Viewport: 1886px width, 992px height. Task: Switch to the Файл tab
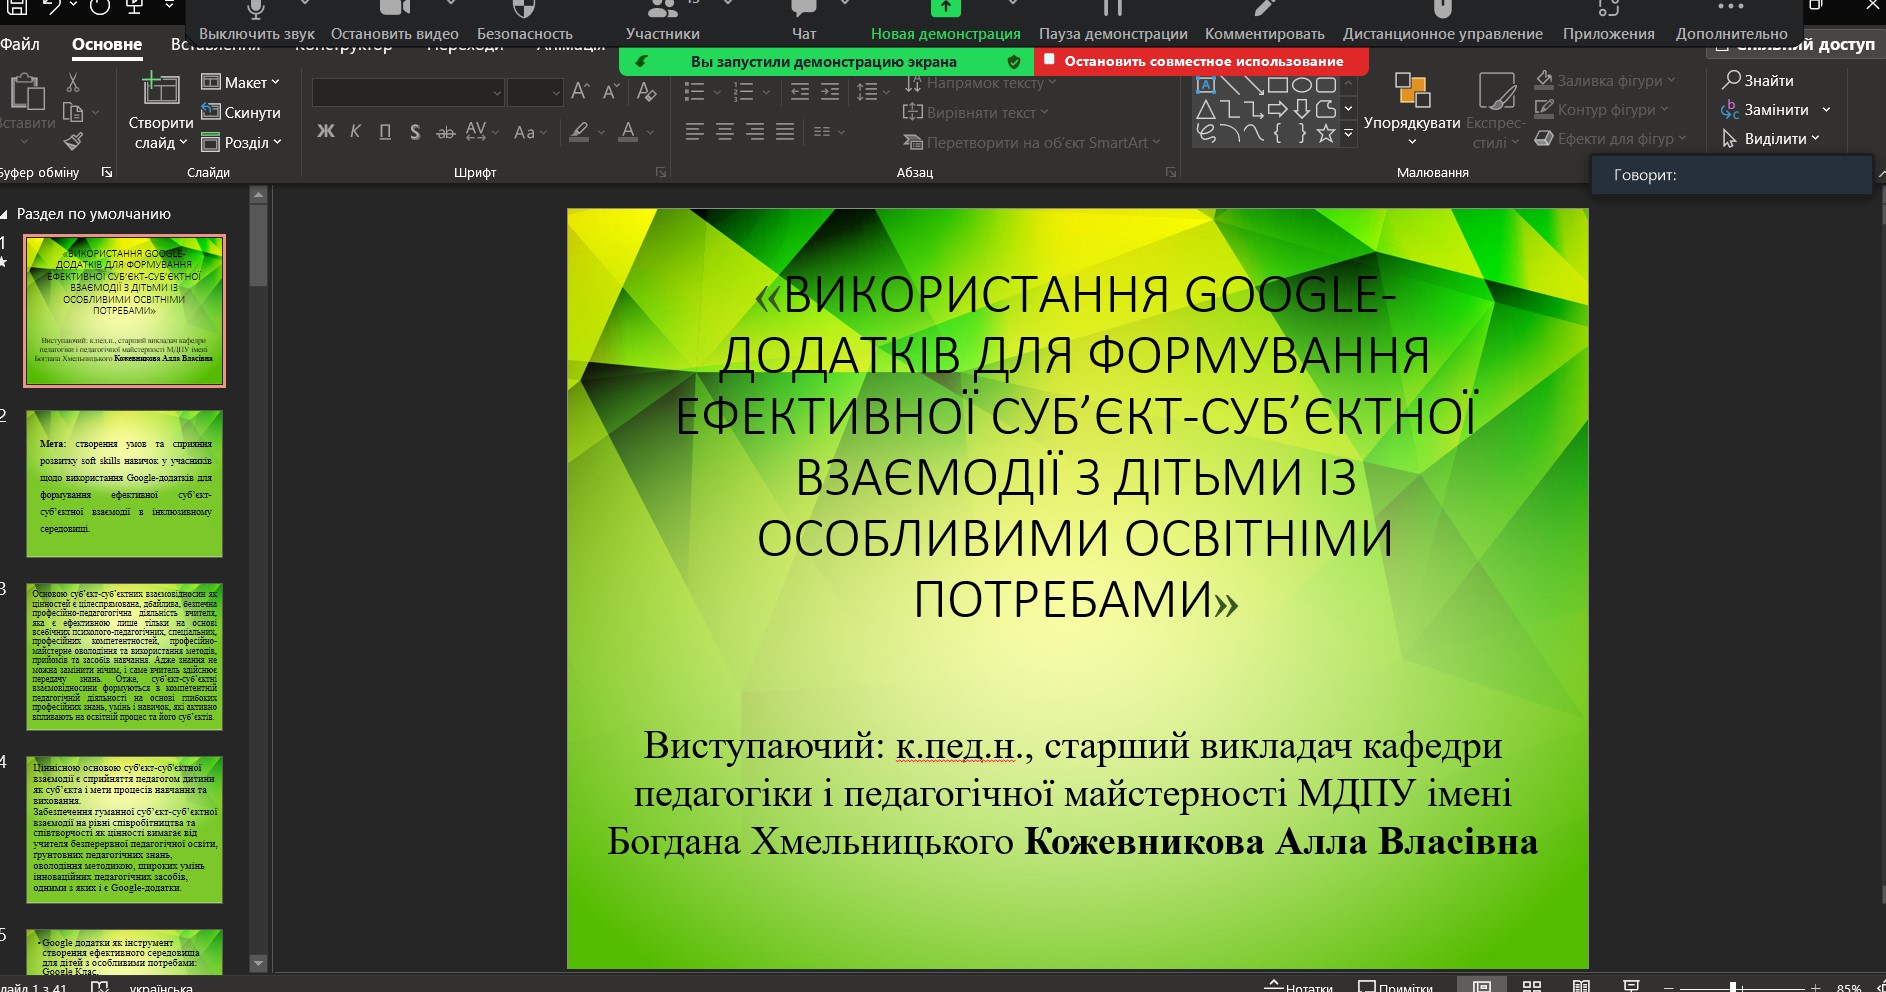click(x=20, y=44)
